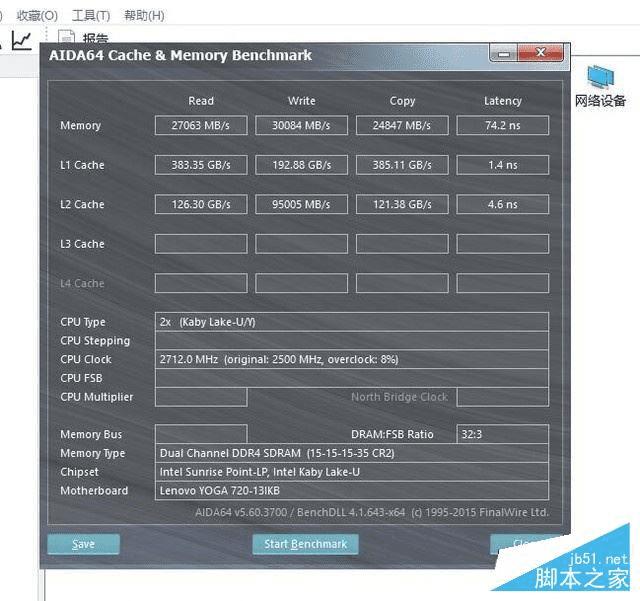Open the 网络设备 network devices icon
Image resolution: width=640 pixels, height=601 pixels.
[x=600, y=87]
